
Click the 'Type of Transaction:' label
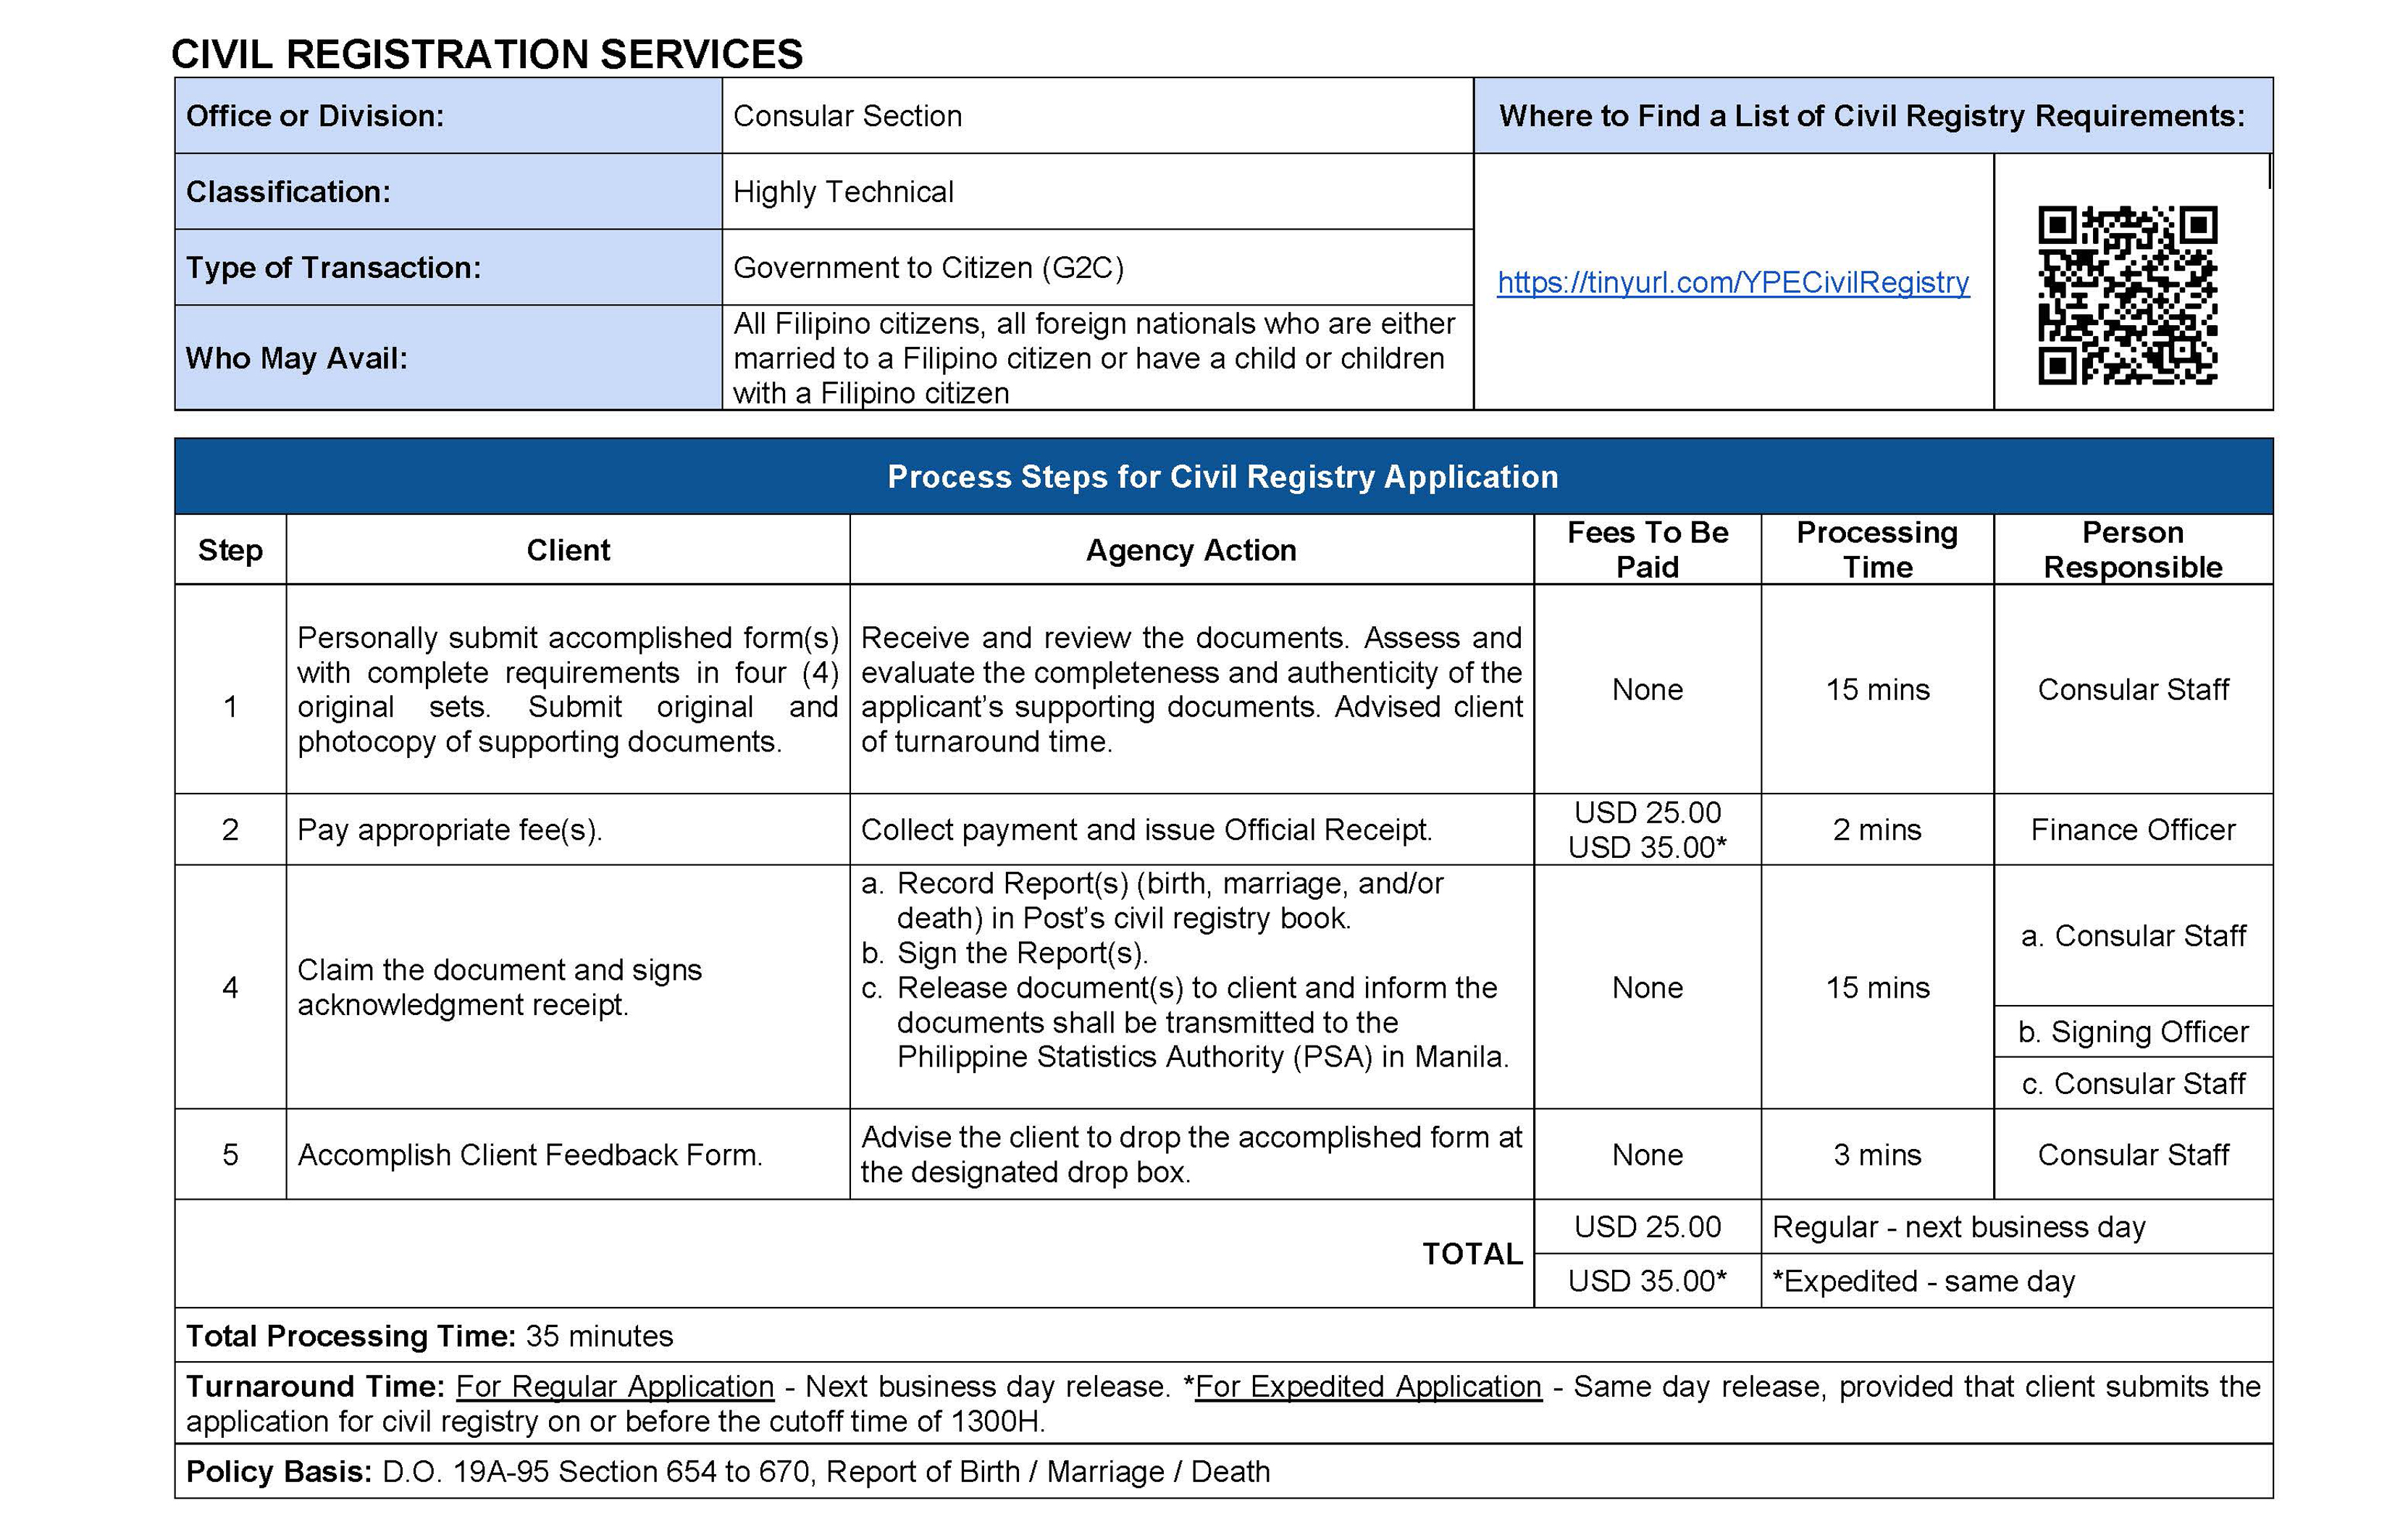(x=333, y=267)
